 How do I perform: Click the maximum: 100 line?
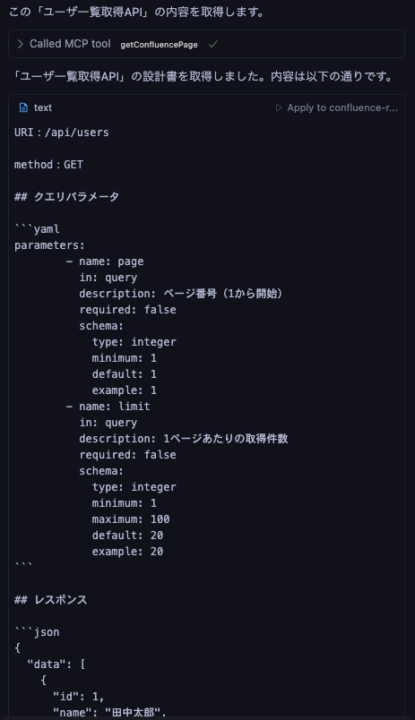pyautogui.click(x=131, y=519)
